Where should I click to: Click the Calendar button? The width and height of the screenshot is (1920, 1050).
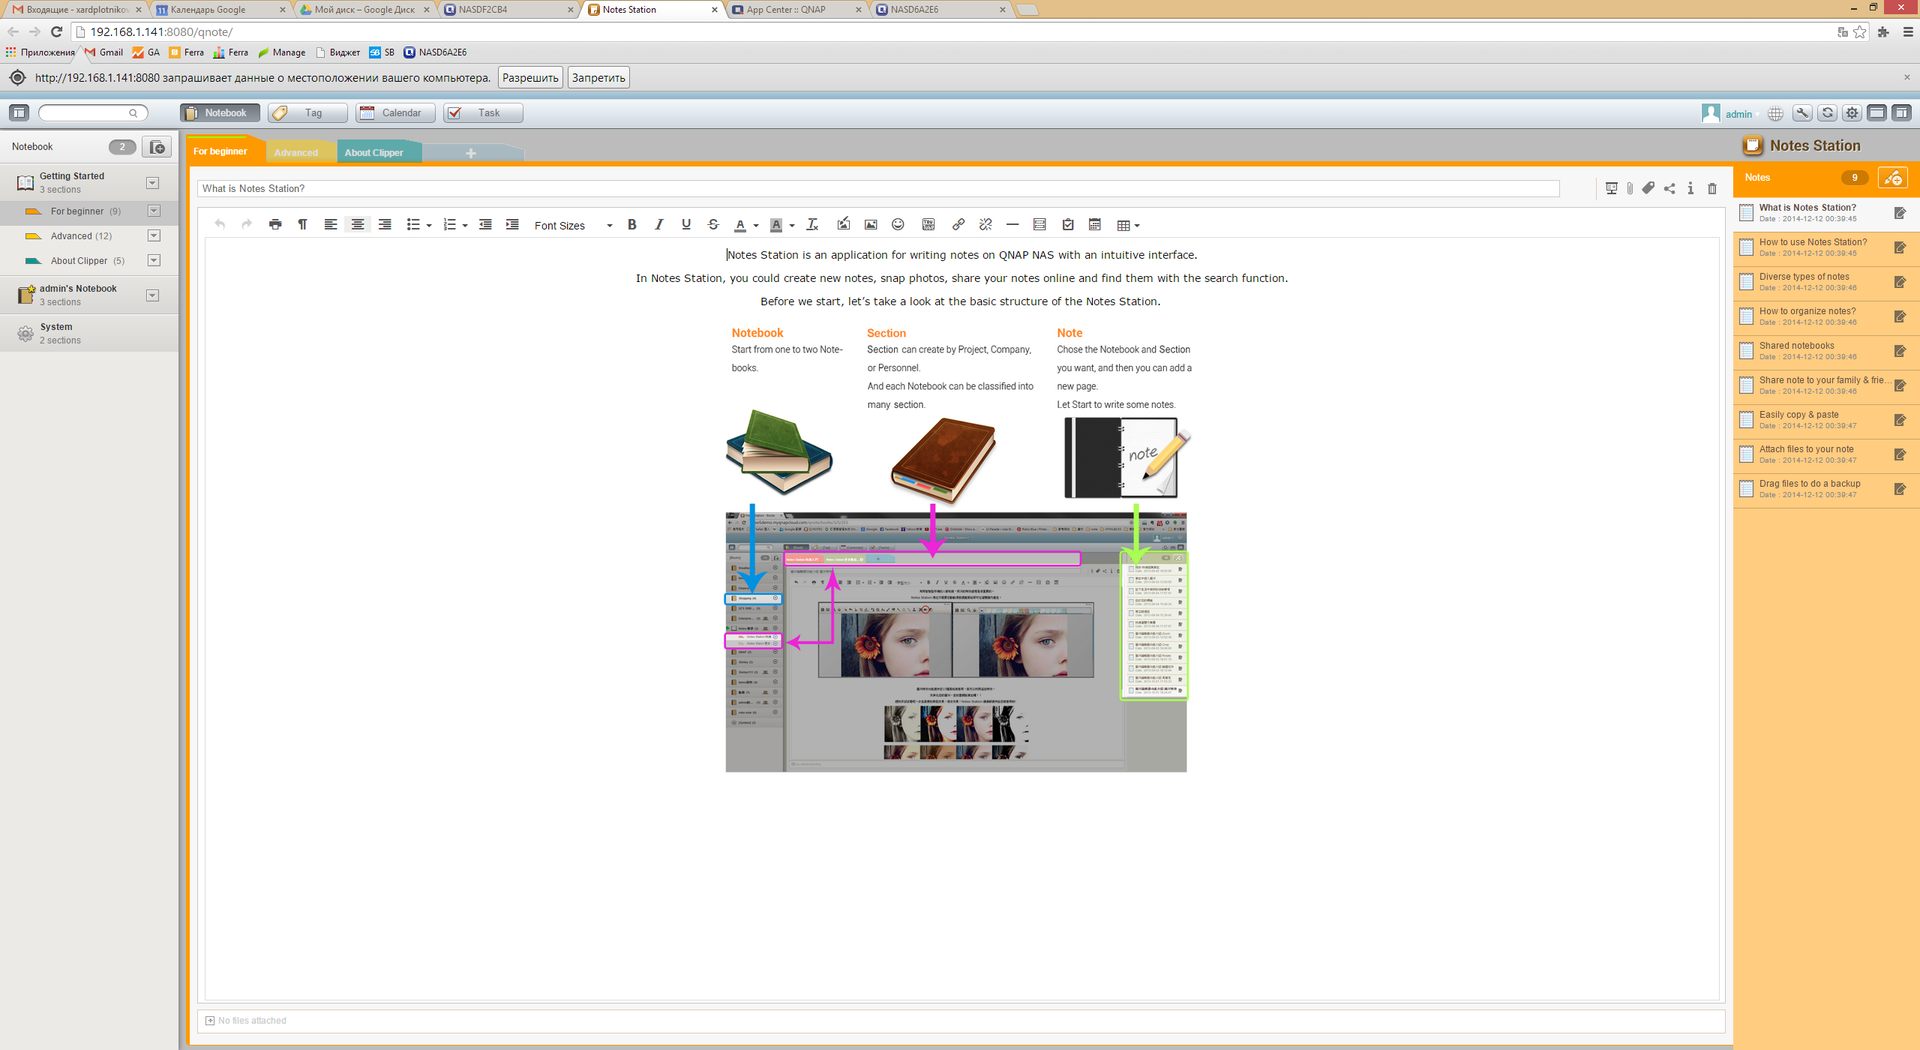coord(395,113)
